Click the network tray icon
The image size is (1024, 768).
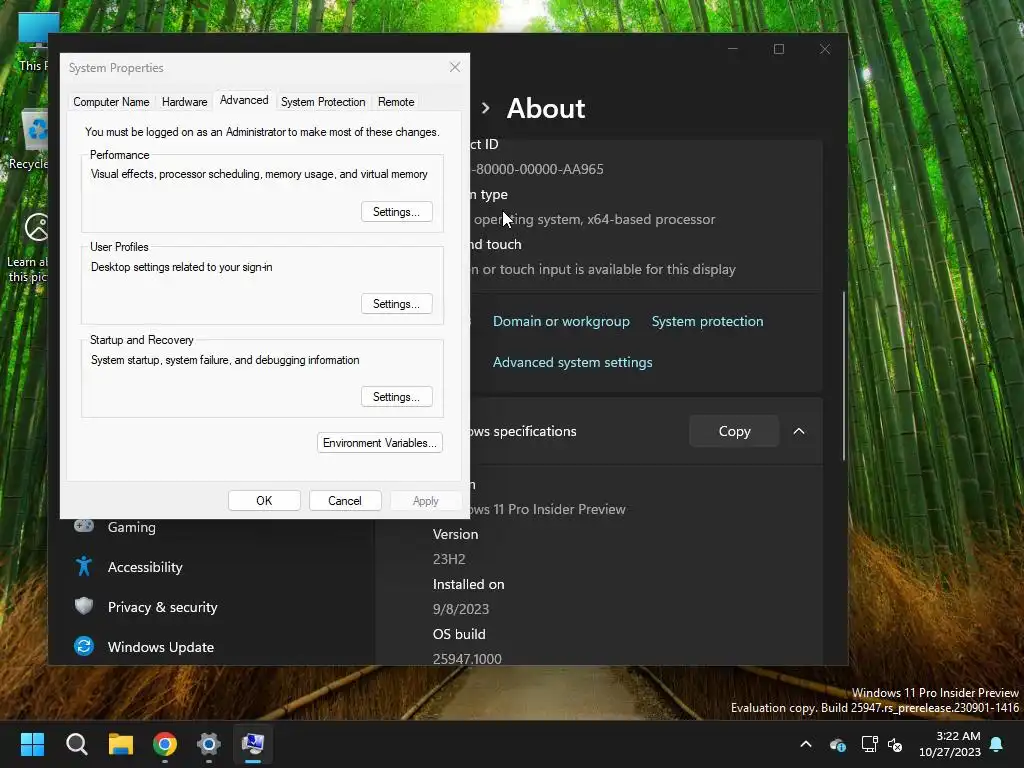(x=869, y=744)
